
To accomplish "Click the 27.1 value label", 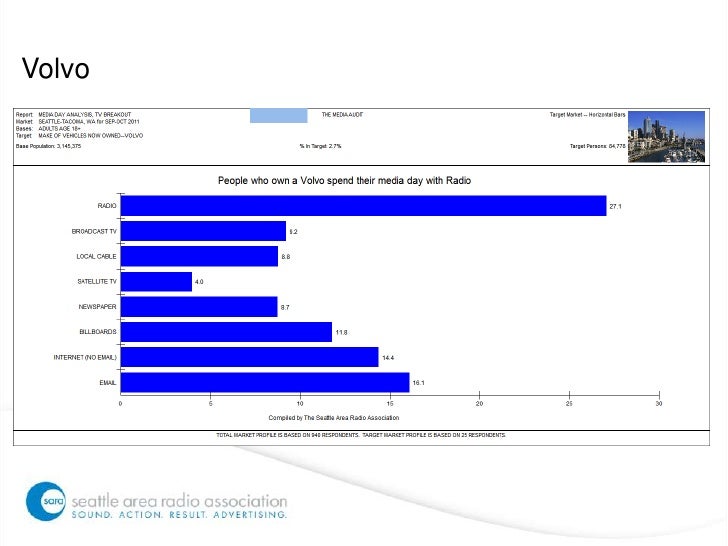I will click(615, 207).
